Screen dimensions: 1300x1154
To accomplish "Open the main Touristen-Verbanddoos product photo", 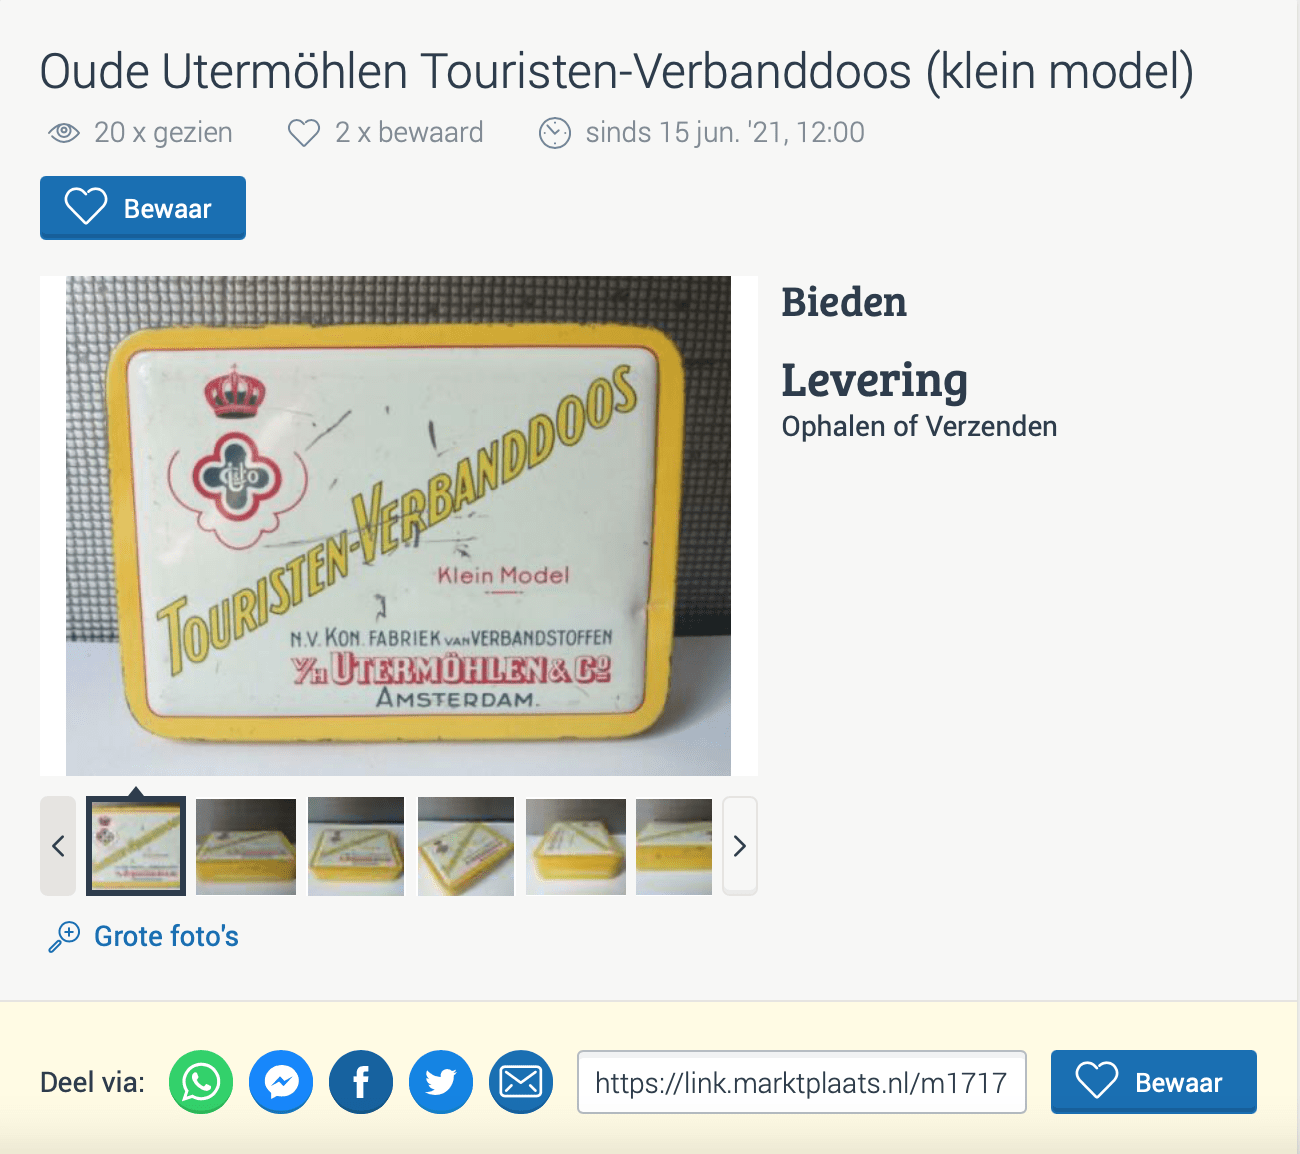I will tap(398, 526).
